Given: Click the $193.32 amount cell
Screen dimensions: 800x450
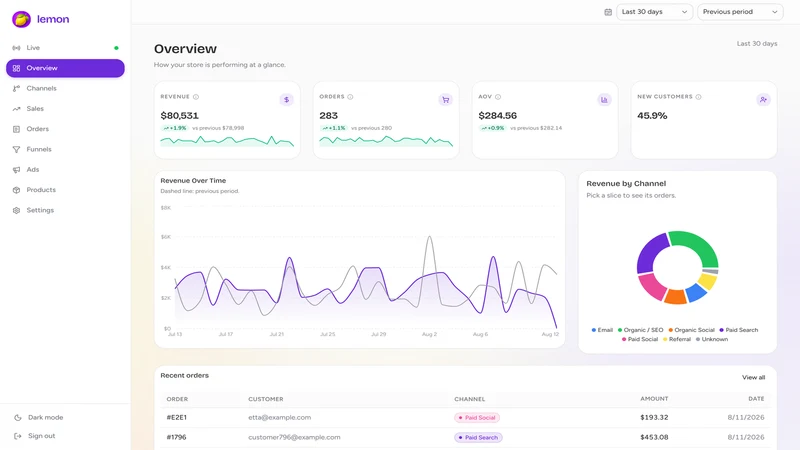Looking at the screenshot, I should [654, 417].
